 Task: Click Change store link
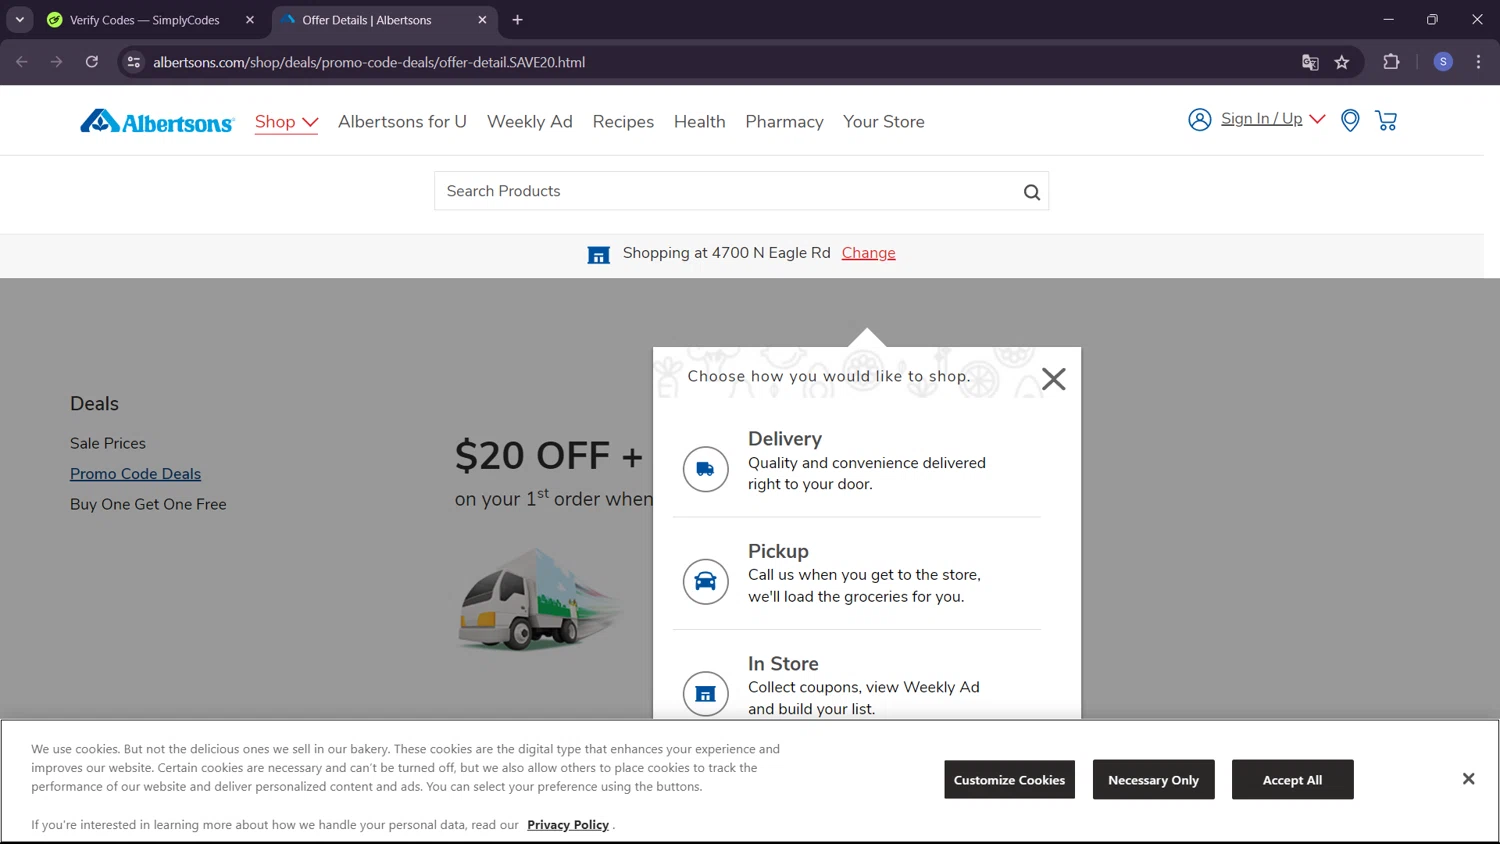click(x=868, y=253)
